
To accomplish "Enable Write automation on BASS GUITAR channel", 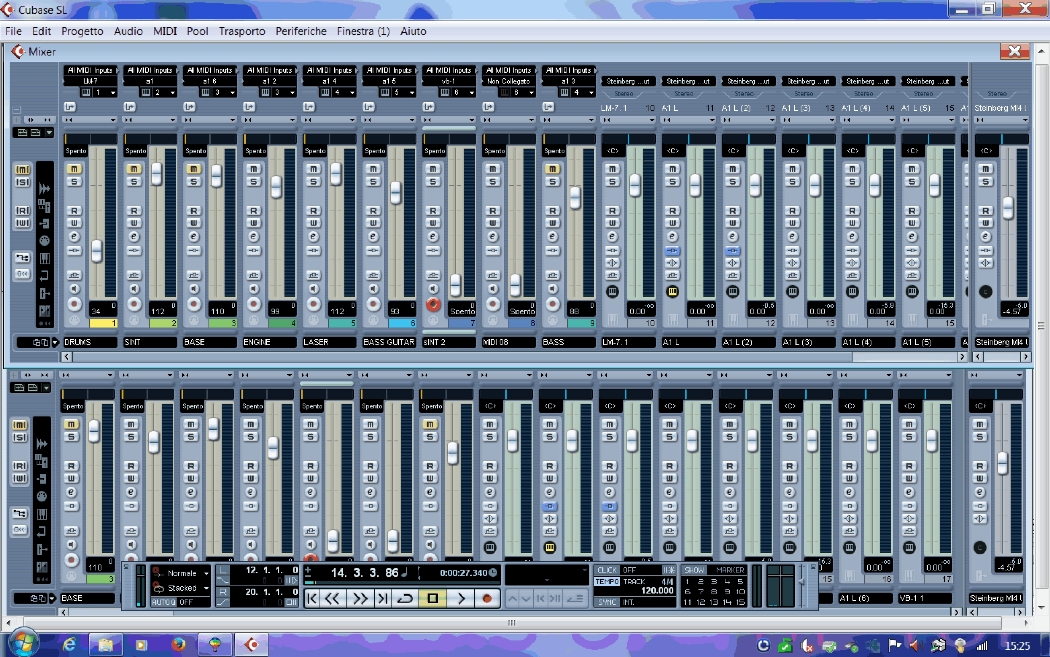I will click(373, 223).
